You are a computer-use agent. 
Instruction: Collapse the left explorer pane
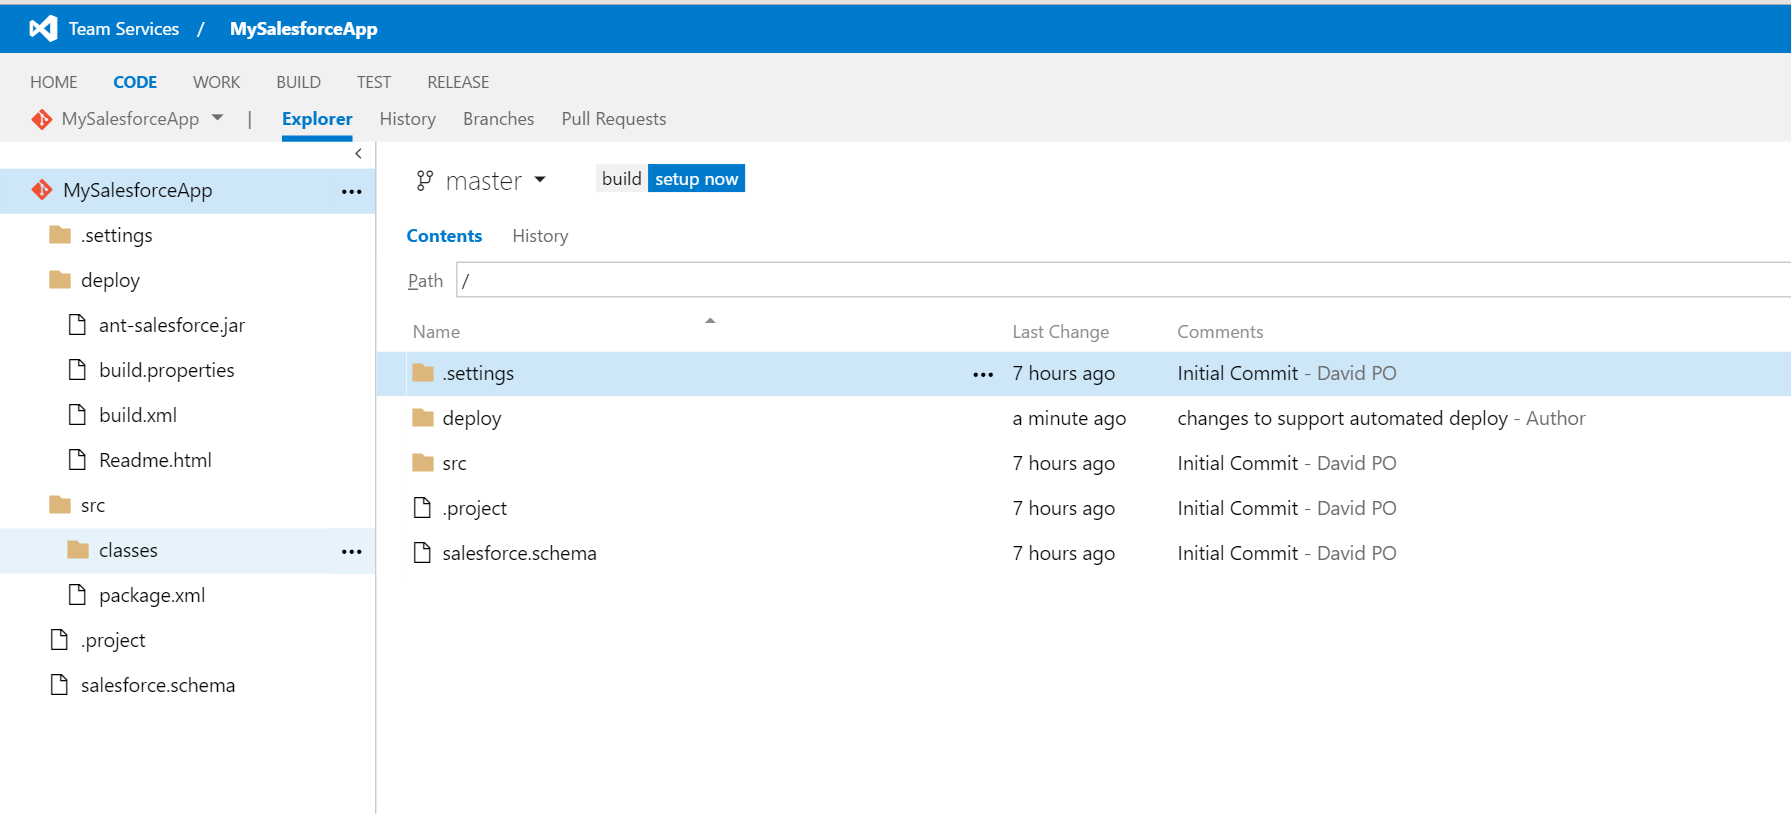coord(358,154)
